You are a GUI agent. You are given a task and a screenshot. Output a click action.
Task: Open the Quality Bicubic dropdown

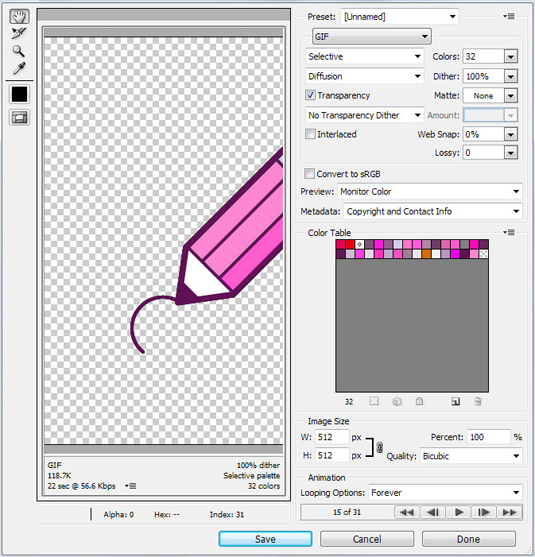(x=471, y=456)
